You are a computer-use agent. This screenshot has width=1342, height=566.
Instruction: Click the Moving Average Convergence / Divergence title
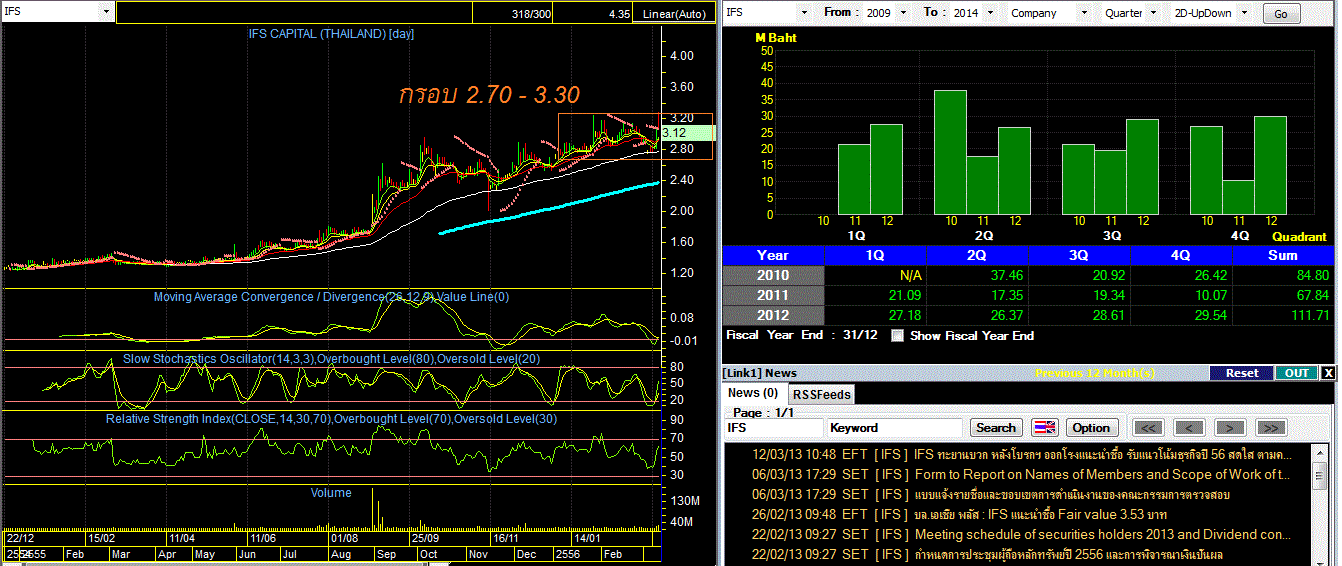(x=331, y=297)
